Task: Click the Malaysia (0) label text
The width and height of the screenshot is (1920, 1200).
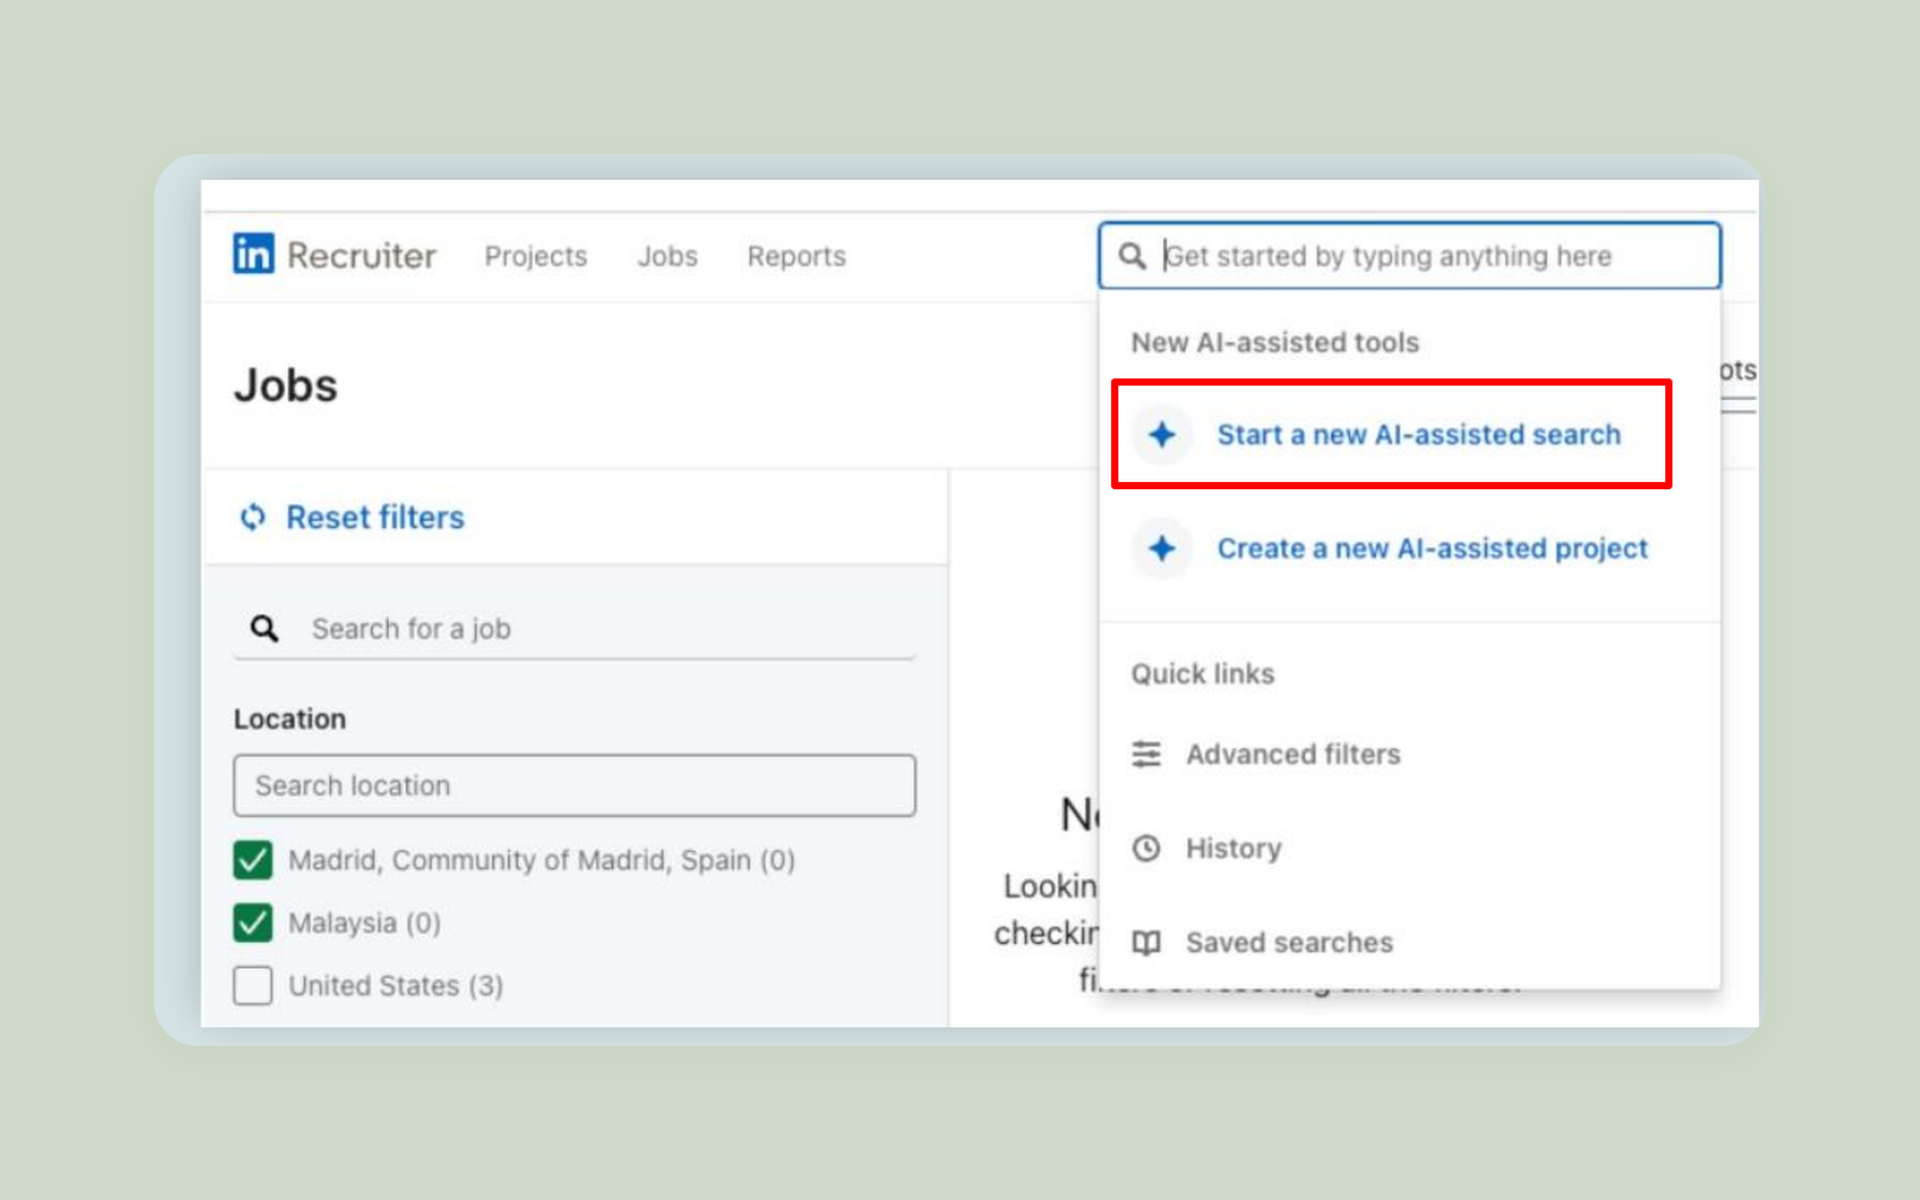Action: click(x=364, y=923)
